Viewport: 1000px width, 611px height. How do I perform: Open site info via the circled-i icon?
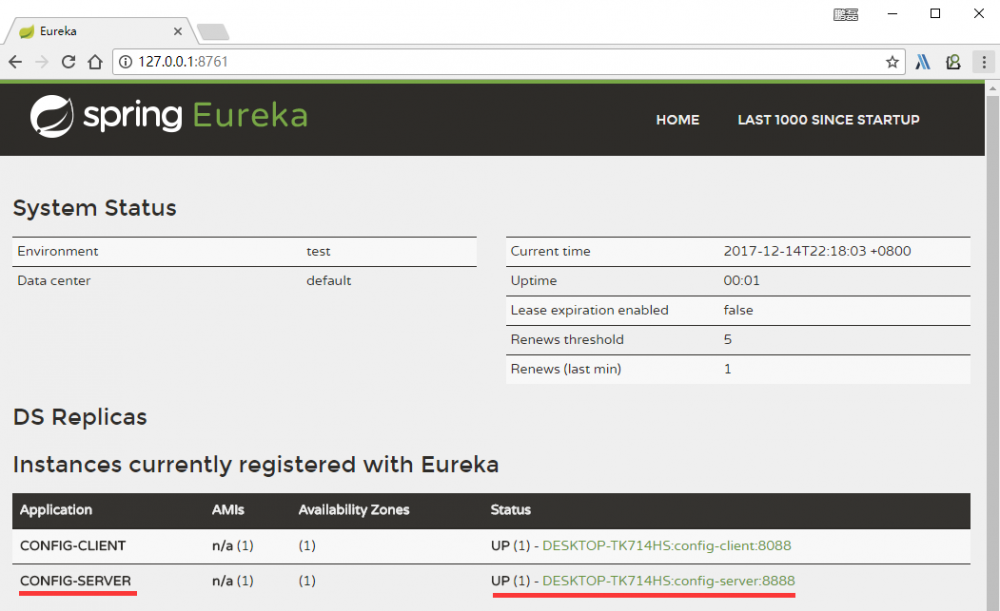(123, 61)
